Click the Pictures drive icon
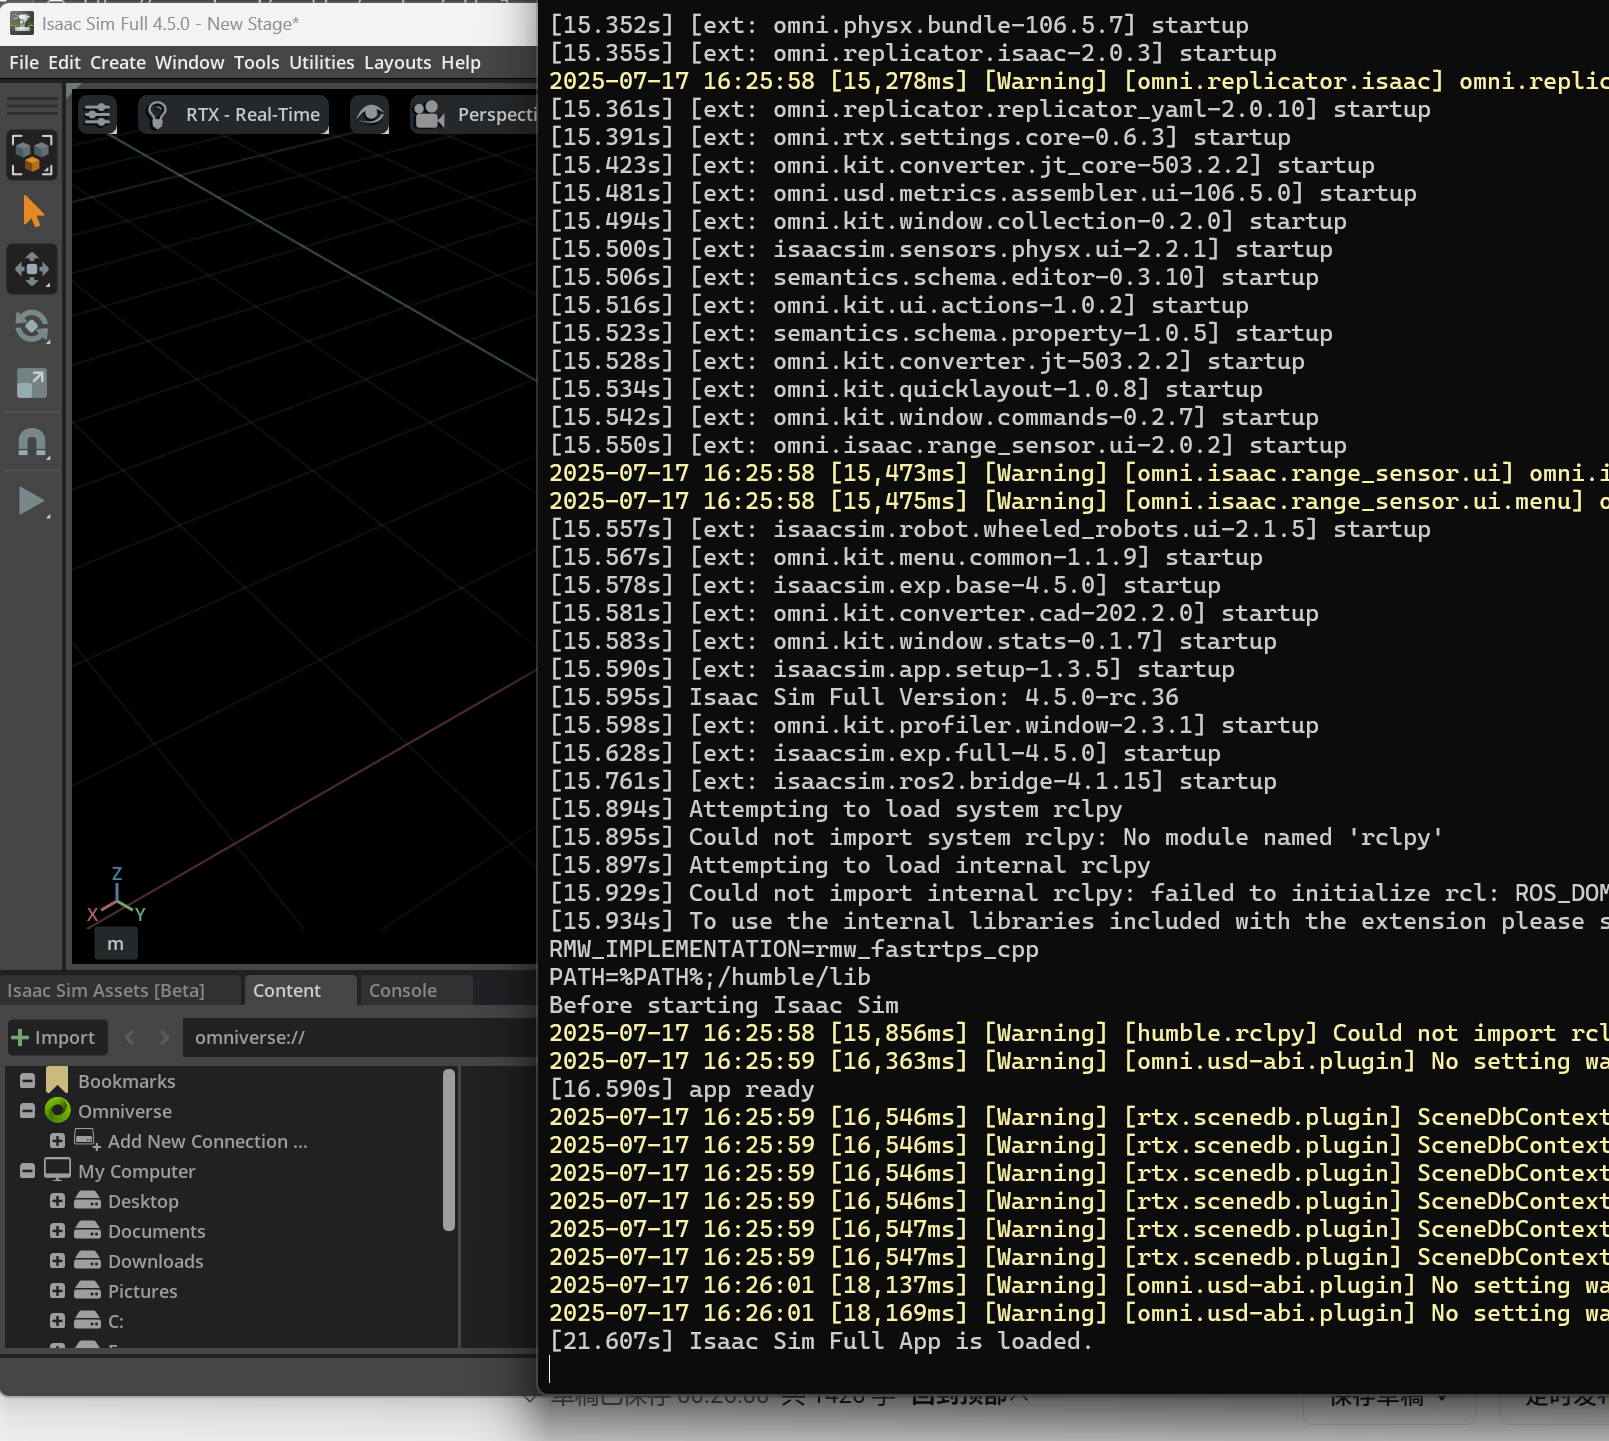This screenshot has width=1609, height=1441. [x=88, y=1290]
